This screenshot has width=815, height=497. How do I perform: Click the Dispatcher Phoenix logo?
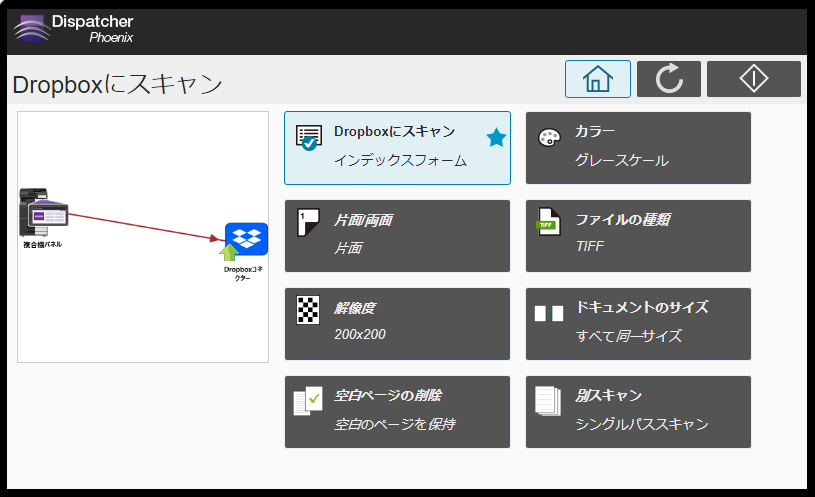pyautogui.click(x=73, y=29)
